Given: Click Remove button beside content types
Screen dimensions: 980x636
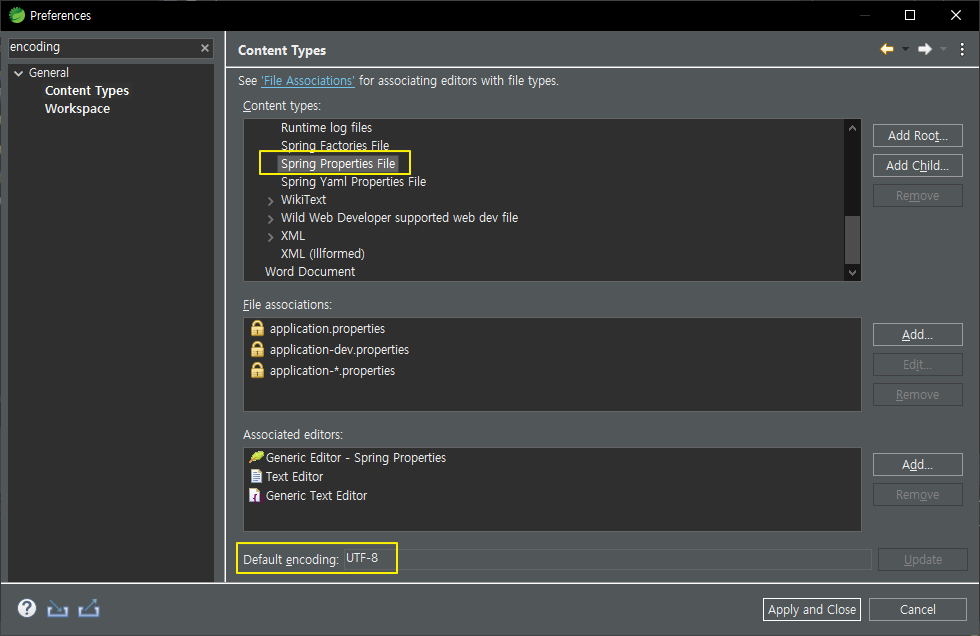Looking at the screenshot, I should 918,196.
